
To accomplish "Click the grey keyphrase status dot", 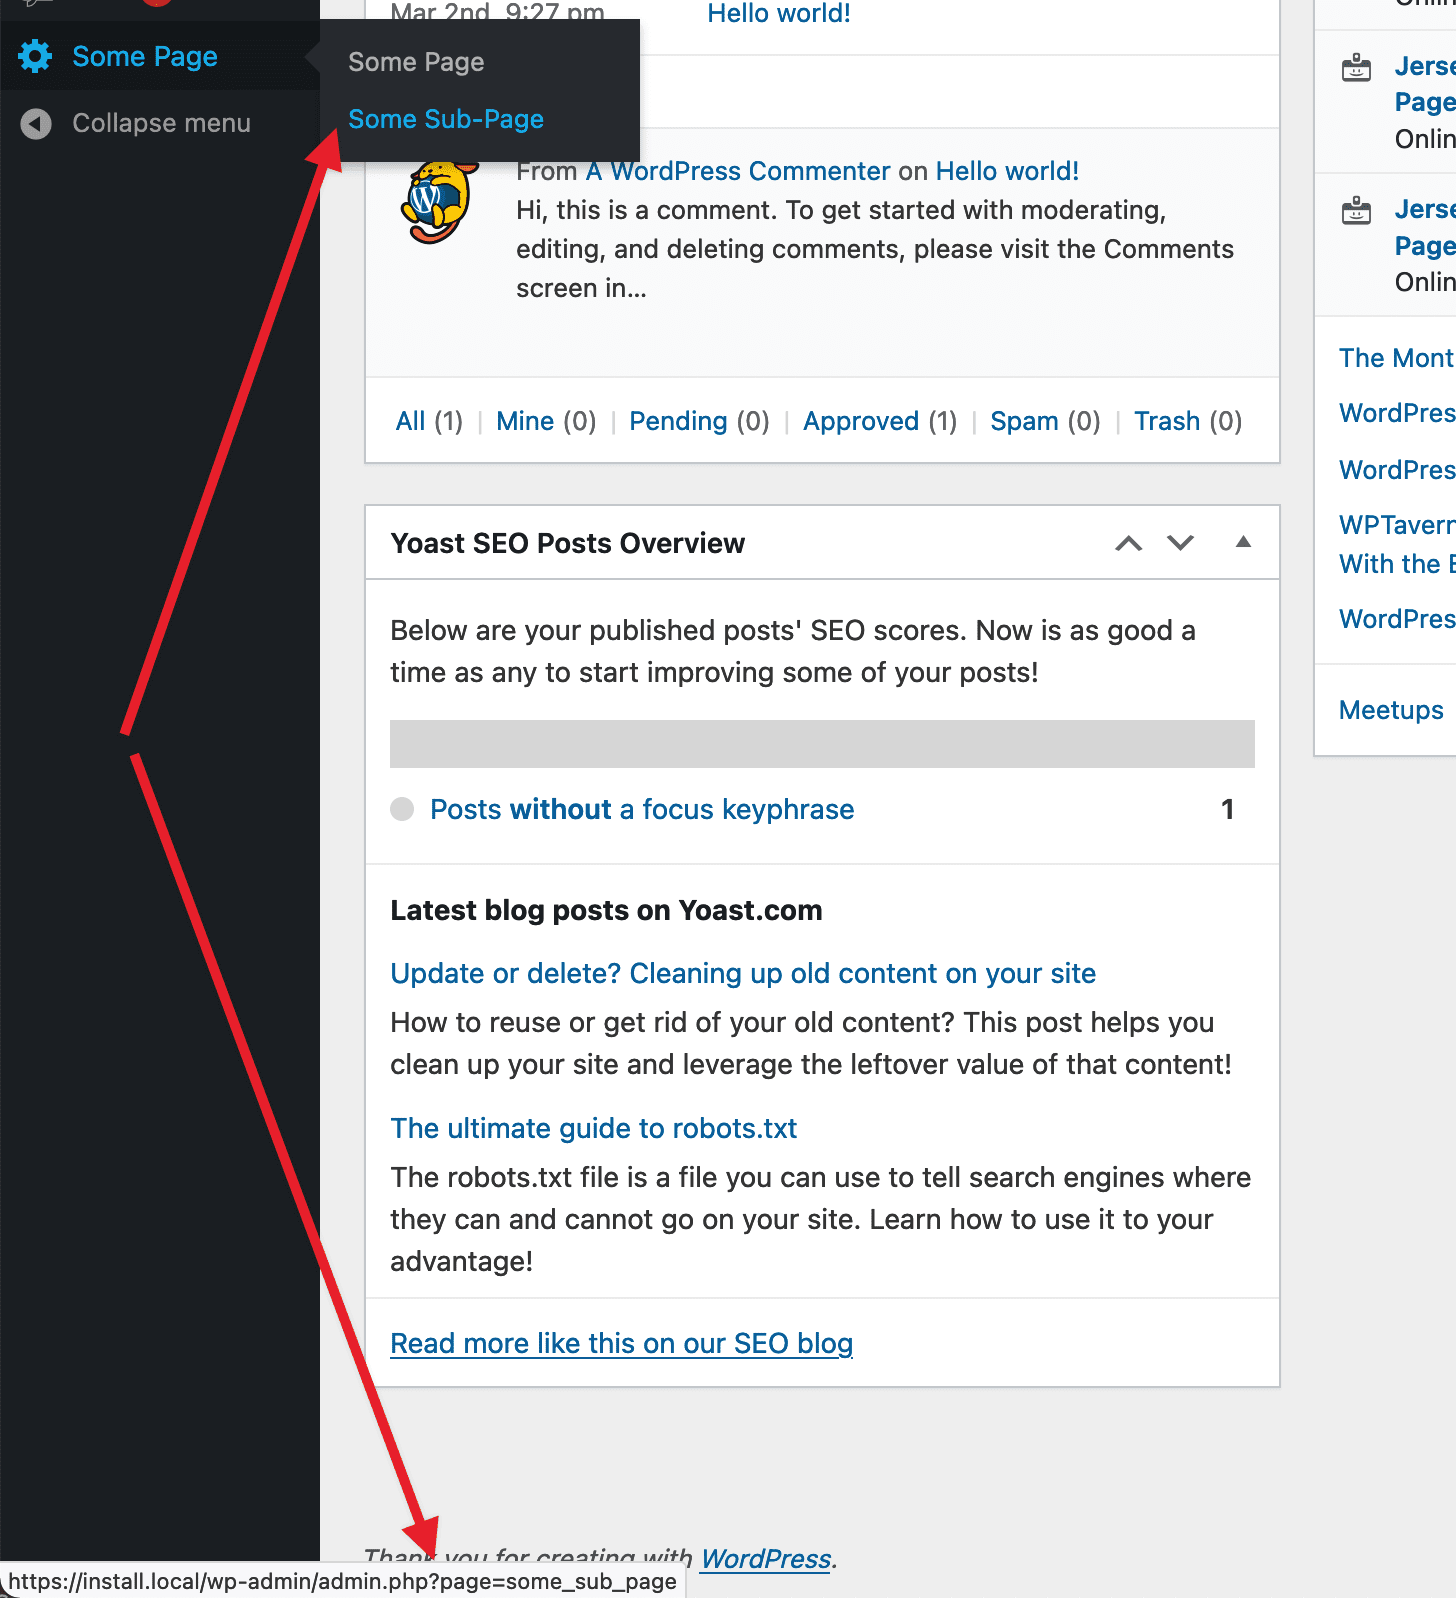I will pos(402,809).
